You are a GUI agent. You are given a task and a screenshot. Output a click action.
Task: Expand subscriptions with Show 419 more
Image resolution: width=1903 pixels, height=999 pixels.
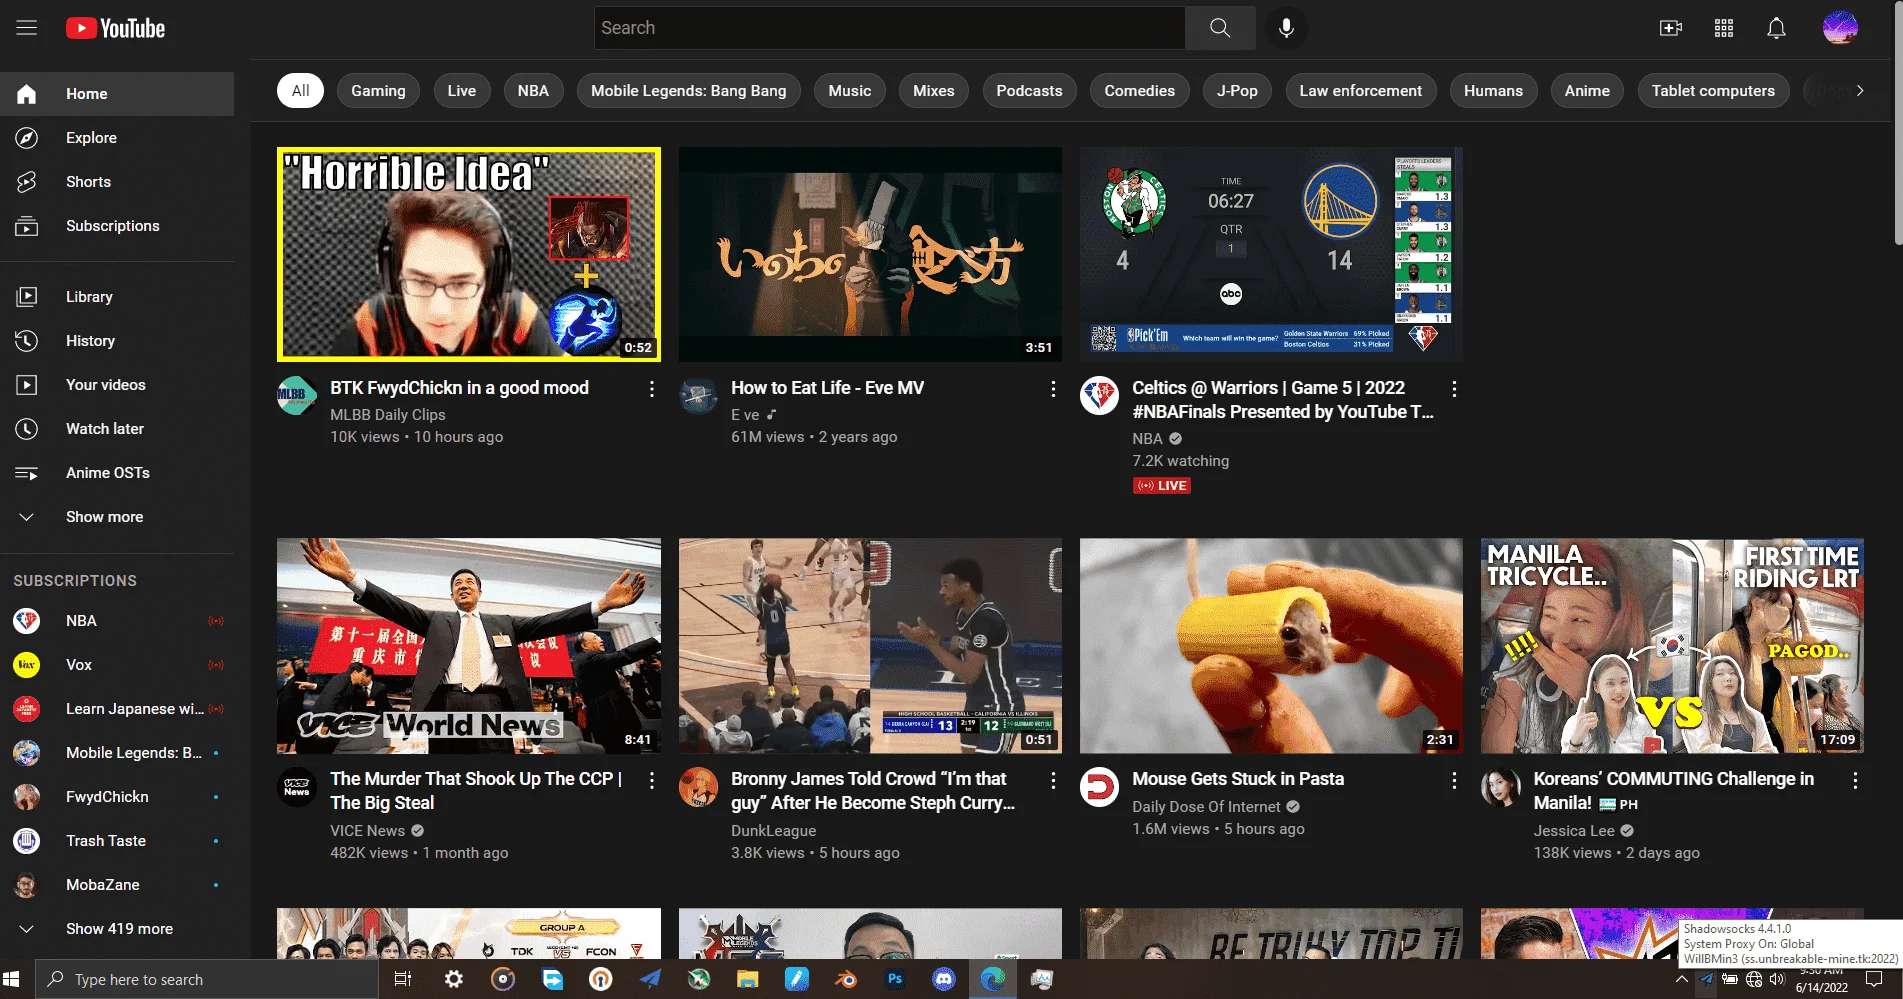tap(117, 929)
